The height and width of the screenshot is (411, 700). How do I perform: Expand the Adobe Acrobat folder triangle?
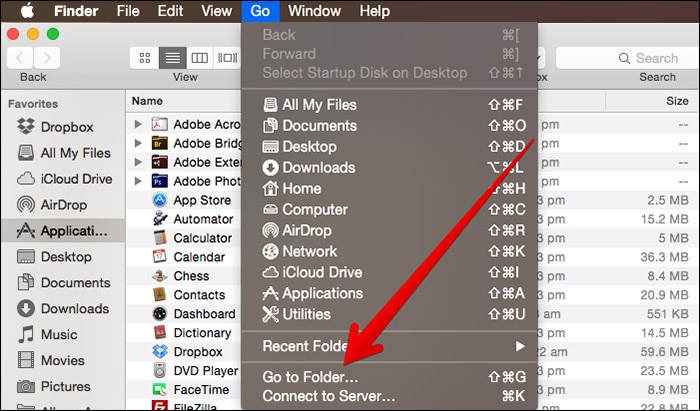point(138,124)
